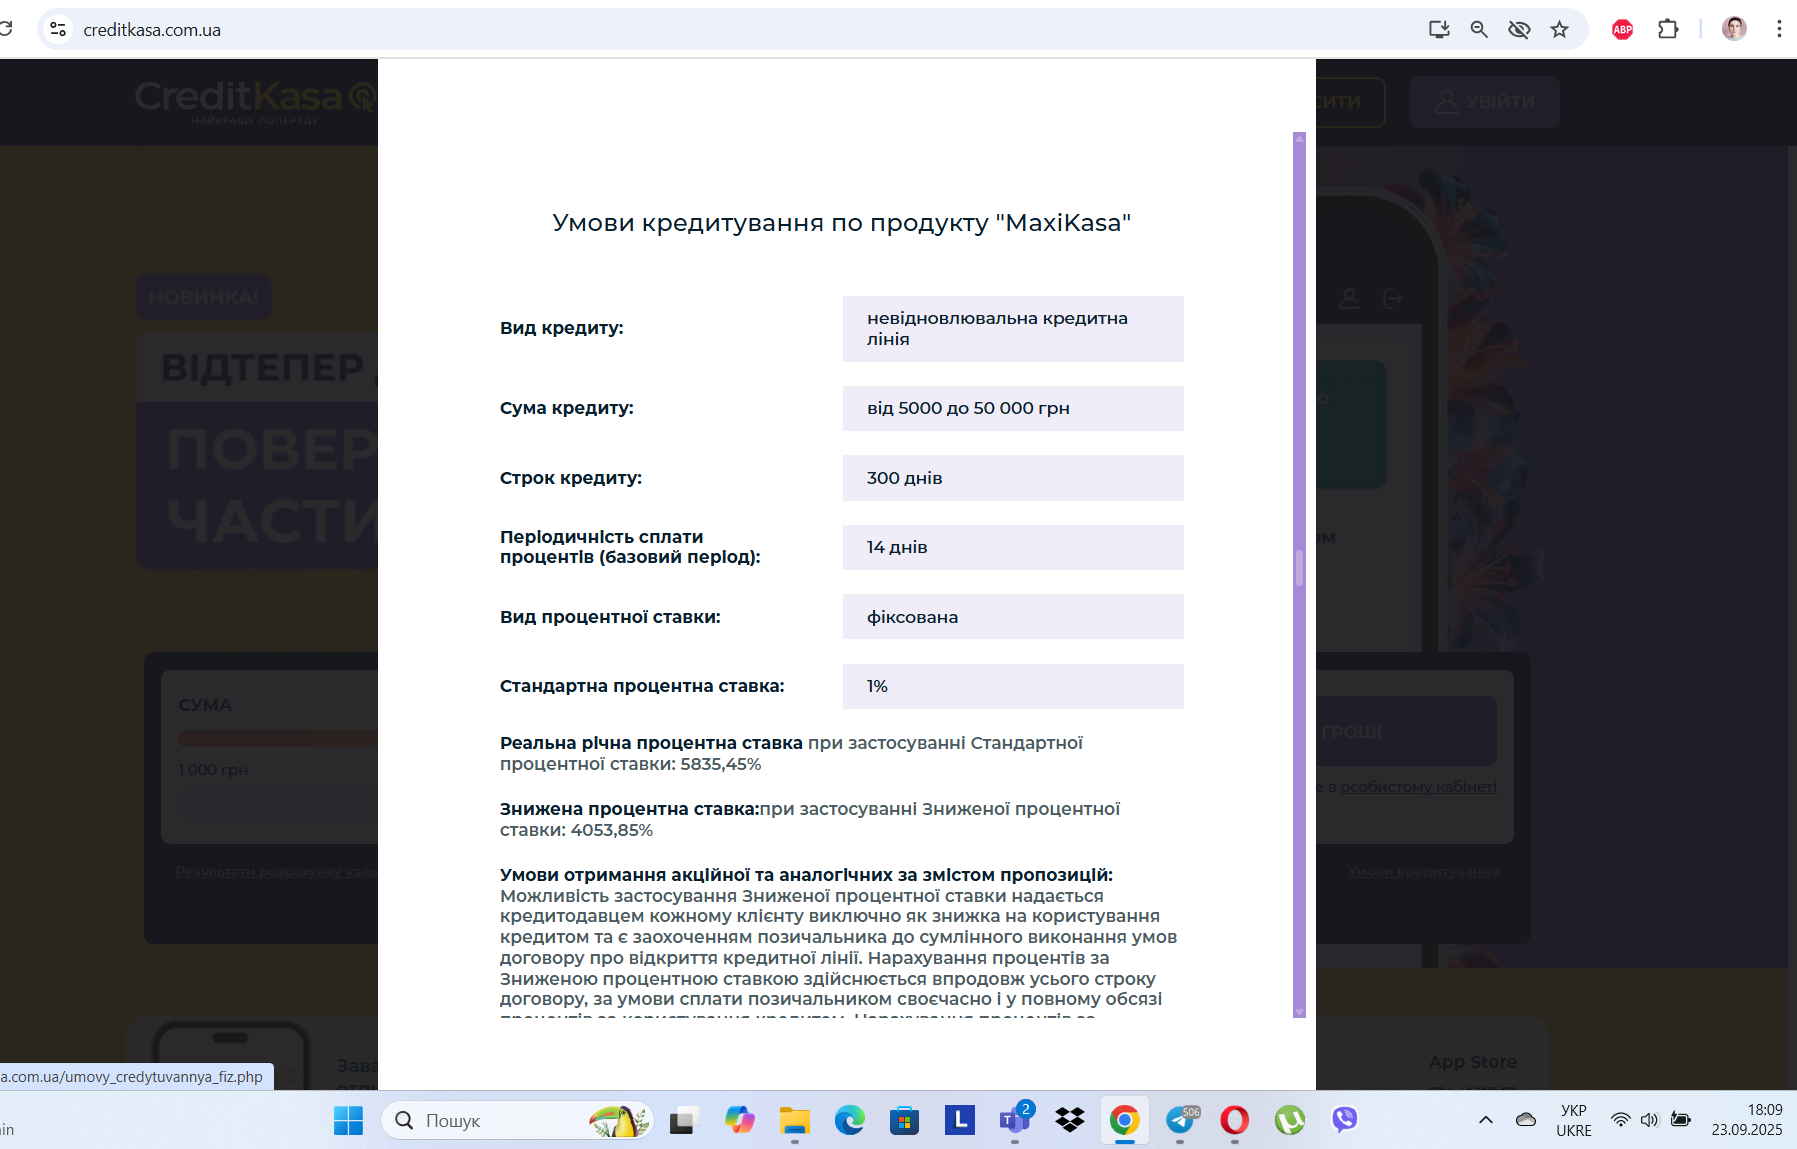The width and height of the screenshot is (1797, 1149).
Task: Open the Windows Start menu
Action: click(x=348, y=1121)
